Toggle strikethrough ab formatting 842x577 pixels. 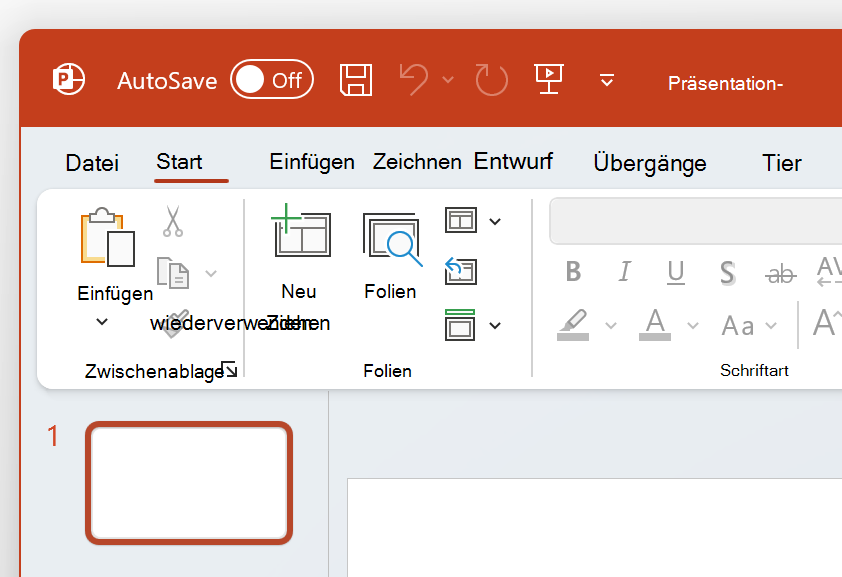[x=781, y=274]
